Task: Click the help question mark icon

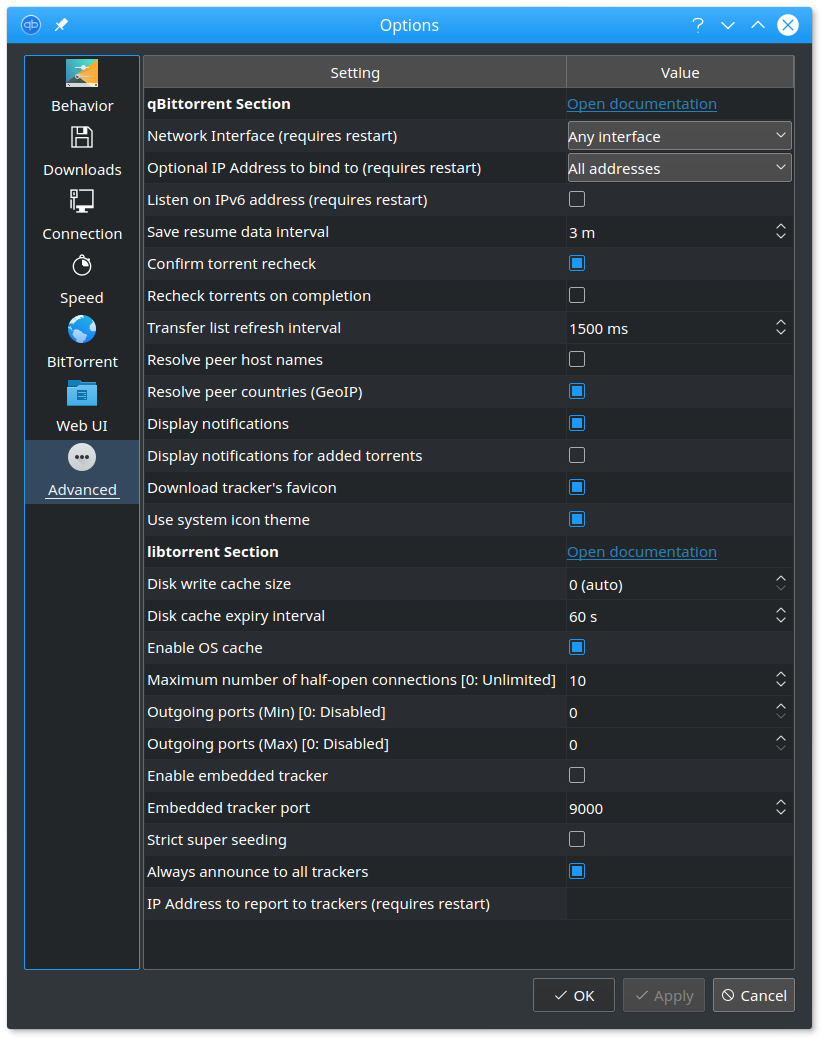Action: pos(697,25)
